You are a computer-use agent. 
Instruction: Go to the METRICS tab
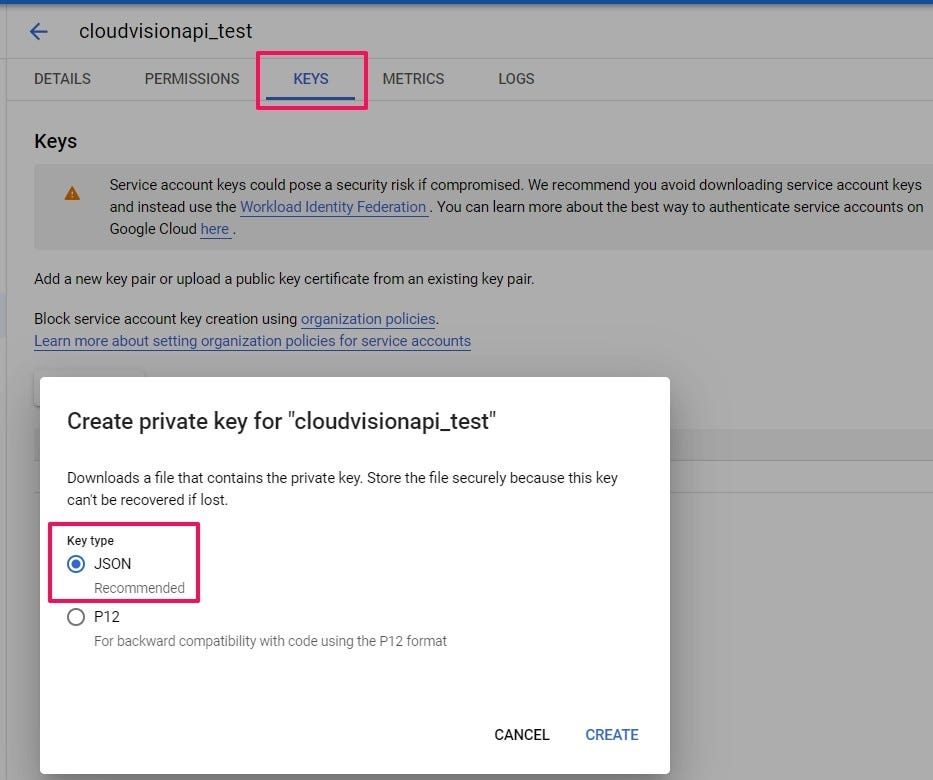(x=413, y=79)
